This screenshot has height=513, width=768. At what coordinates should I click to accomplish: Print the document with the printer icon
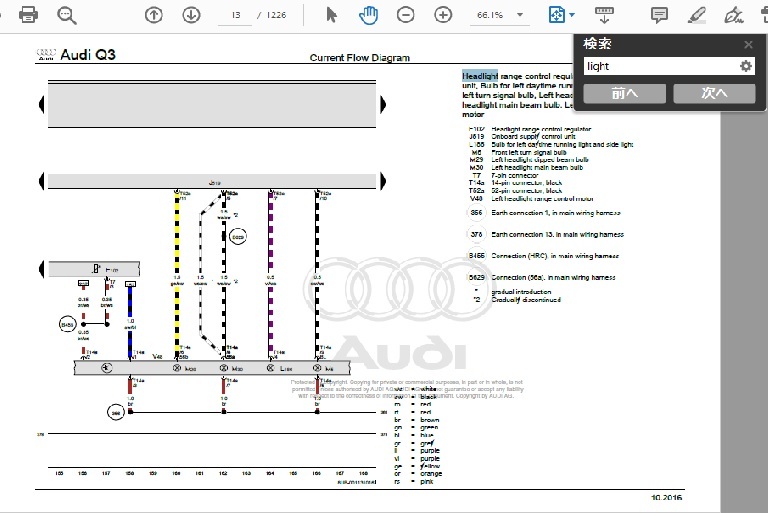(28, 15)
